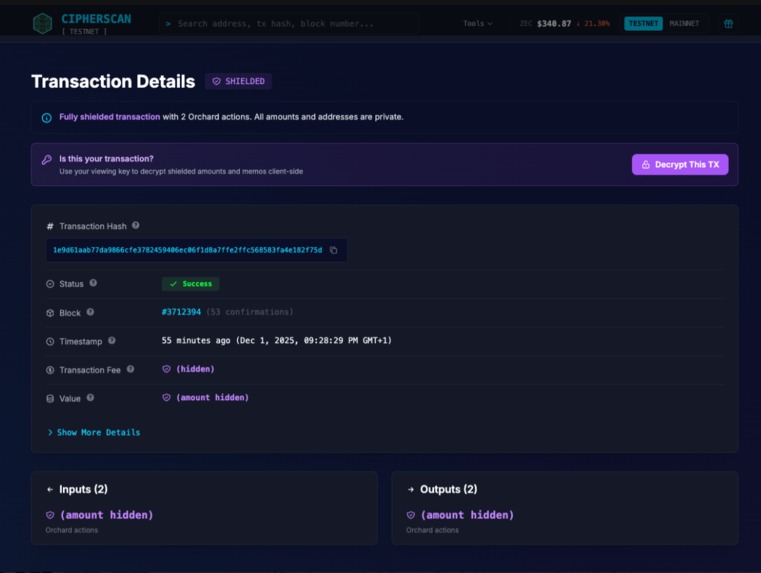
Task: Click the 21.30% price change value
Action: coord(596,23)
